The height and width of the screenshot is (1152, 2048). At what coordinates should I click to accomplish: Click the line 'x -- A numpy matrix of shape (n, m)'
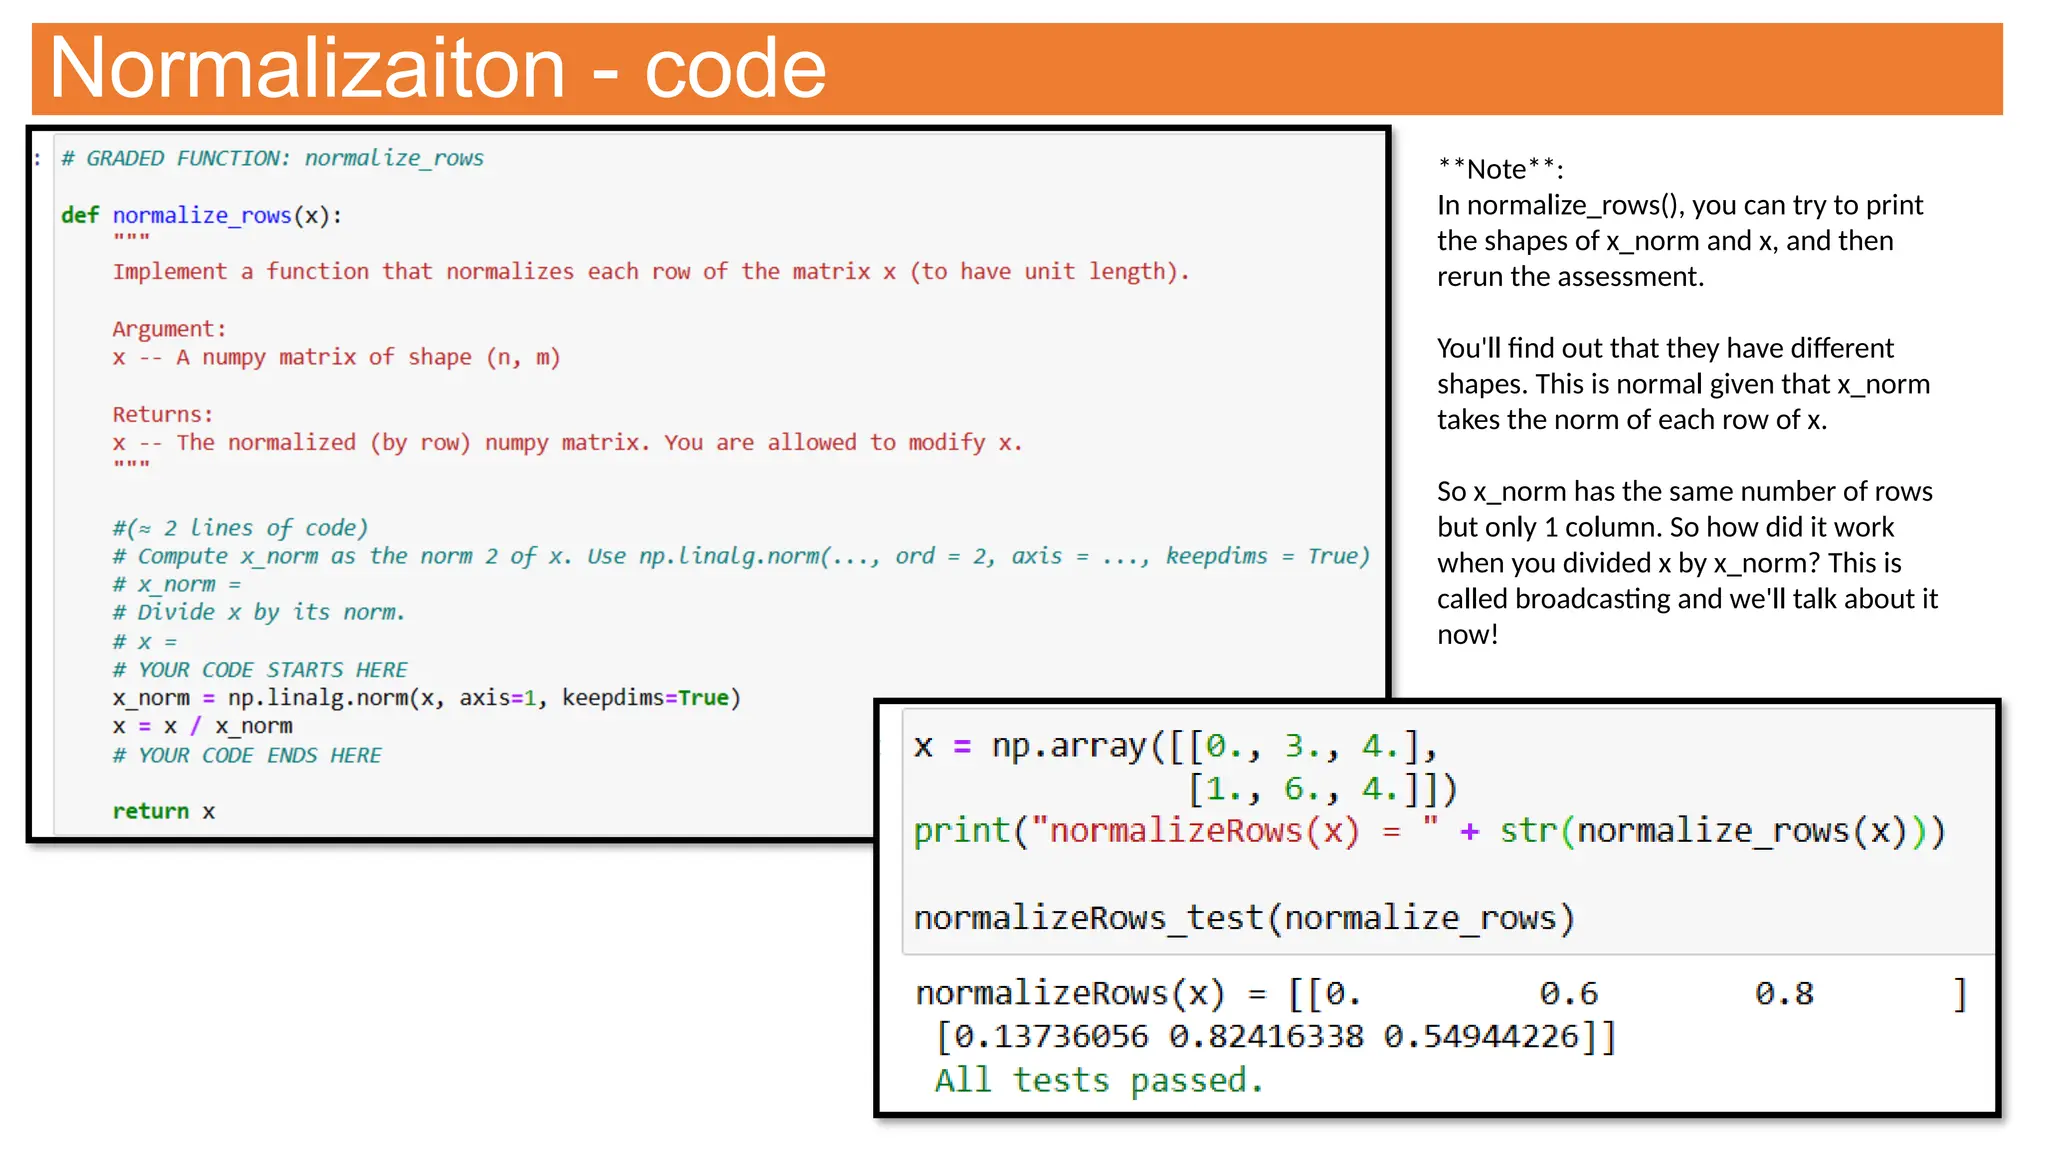point(336,357)
